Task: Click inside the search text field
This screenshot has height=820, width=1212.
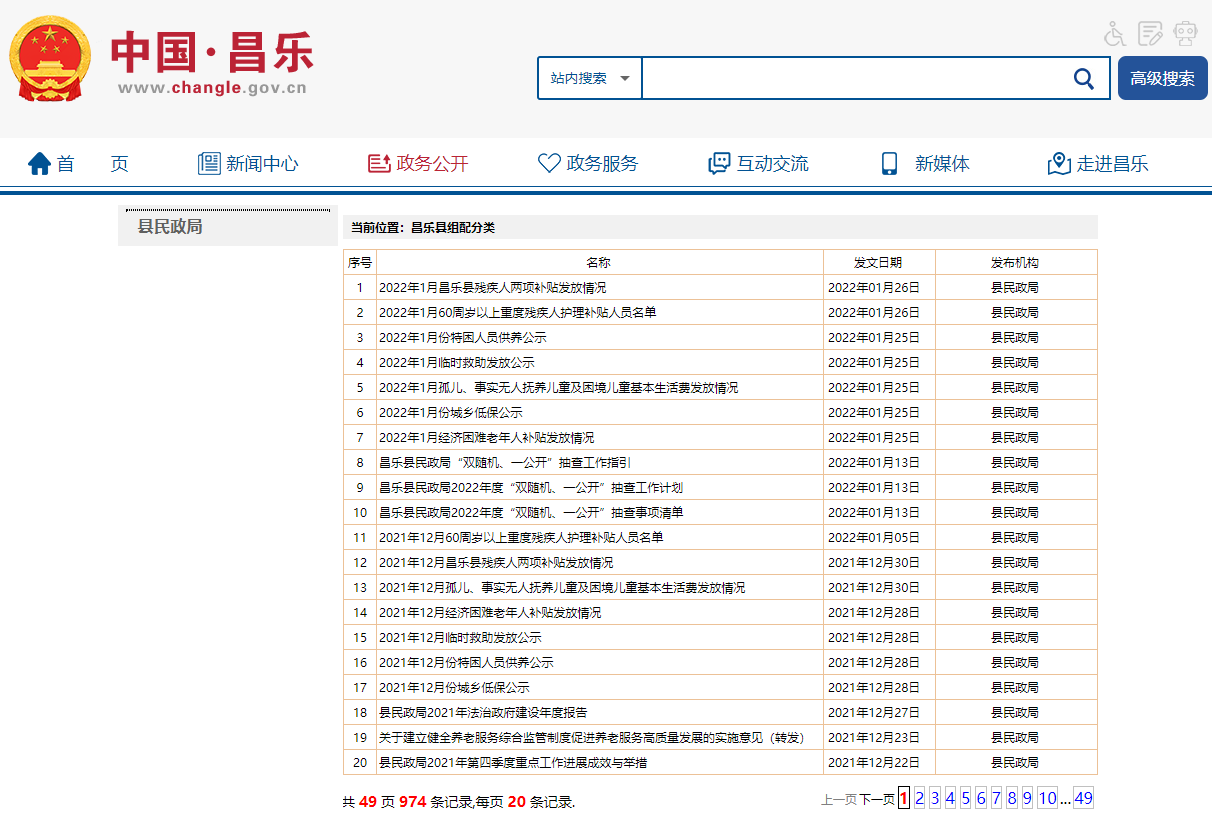Action: click(x=850, y=79)
